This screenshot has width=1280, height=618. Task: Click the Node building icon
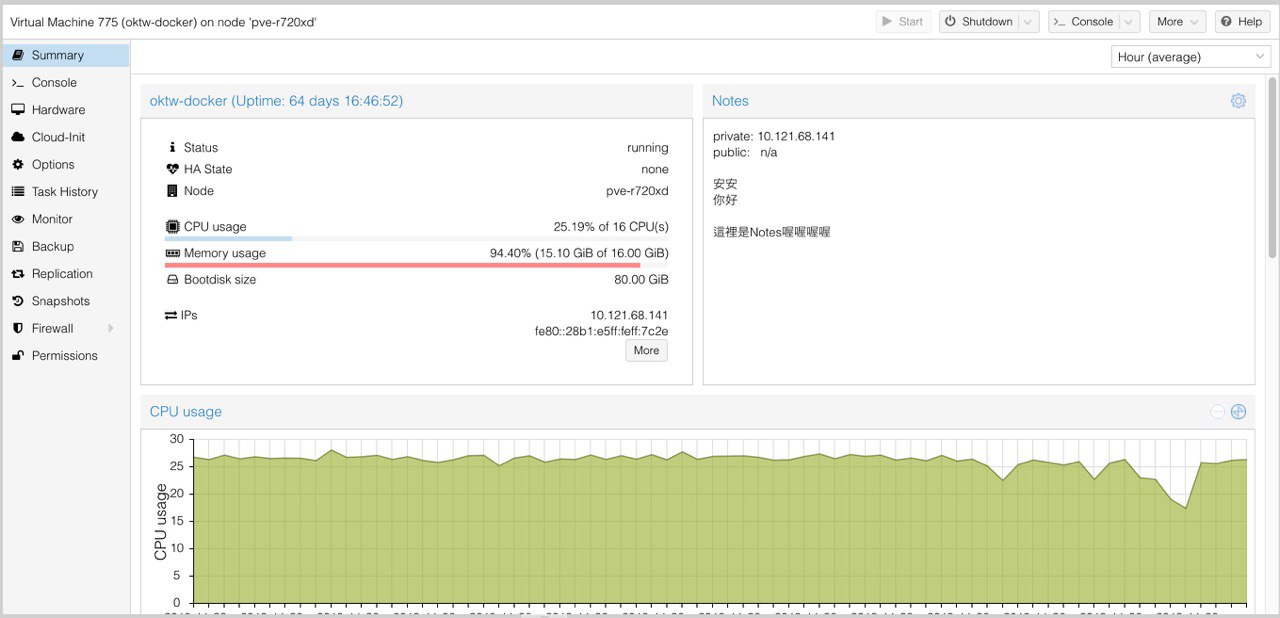[173, 191]
